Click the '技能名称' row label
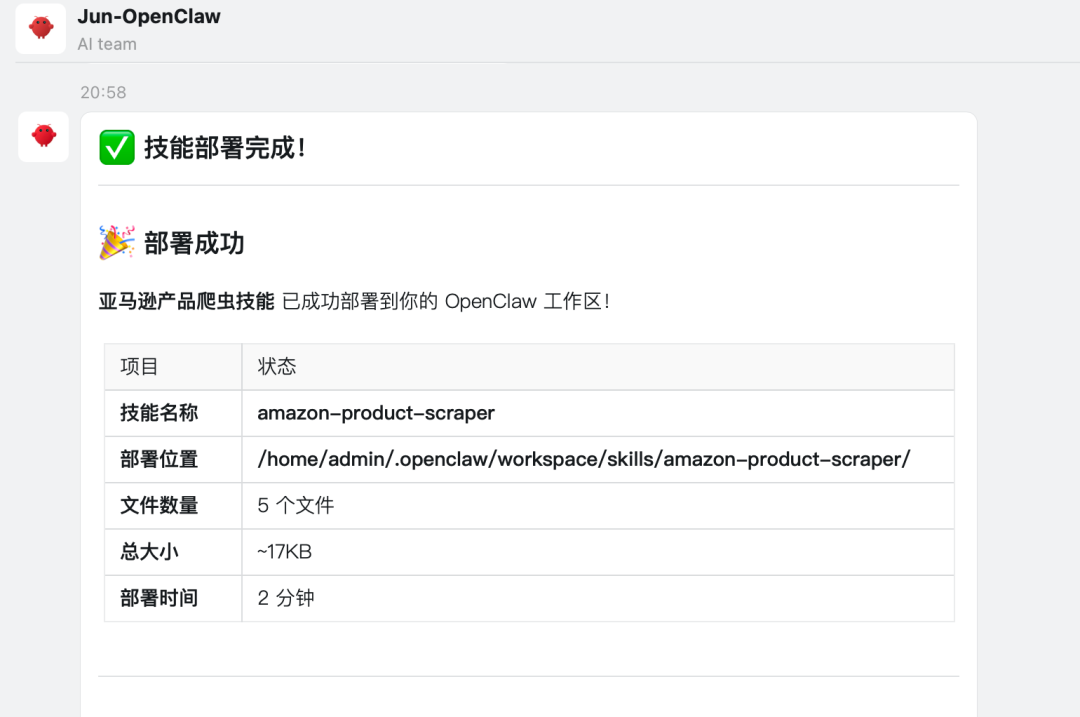Viewport: 1080px width, 717px height. pos(159,413)
